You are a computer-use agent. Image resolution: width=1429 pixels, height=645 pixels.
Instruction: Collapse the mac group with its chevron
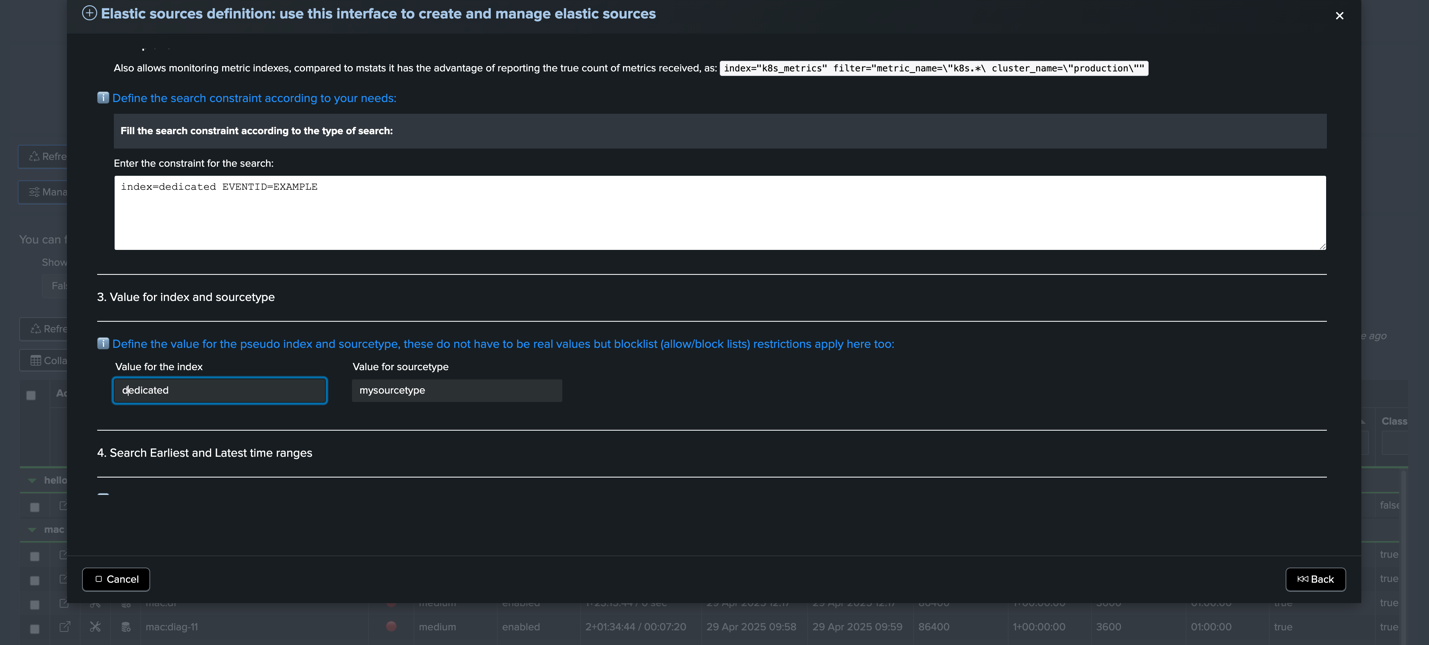pyautogui.click(x=31, y=528)
